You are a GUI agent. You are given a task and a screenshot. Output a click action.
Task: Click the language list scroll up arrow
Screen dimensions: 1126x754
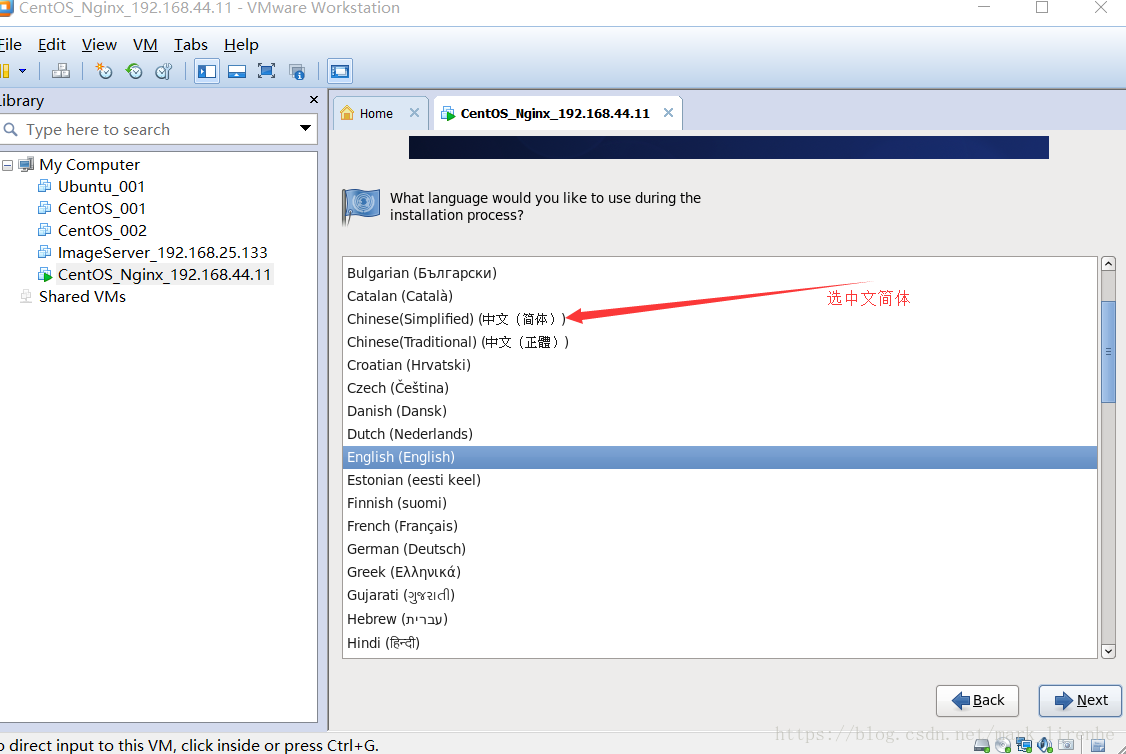[1108, 264]
